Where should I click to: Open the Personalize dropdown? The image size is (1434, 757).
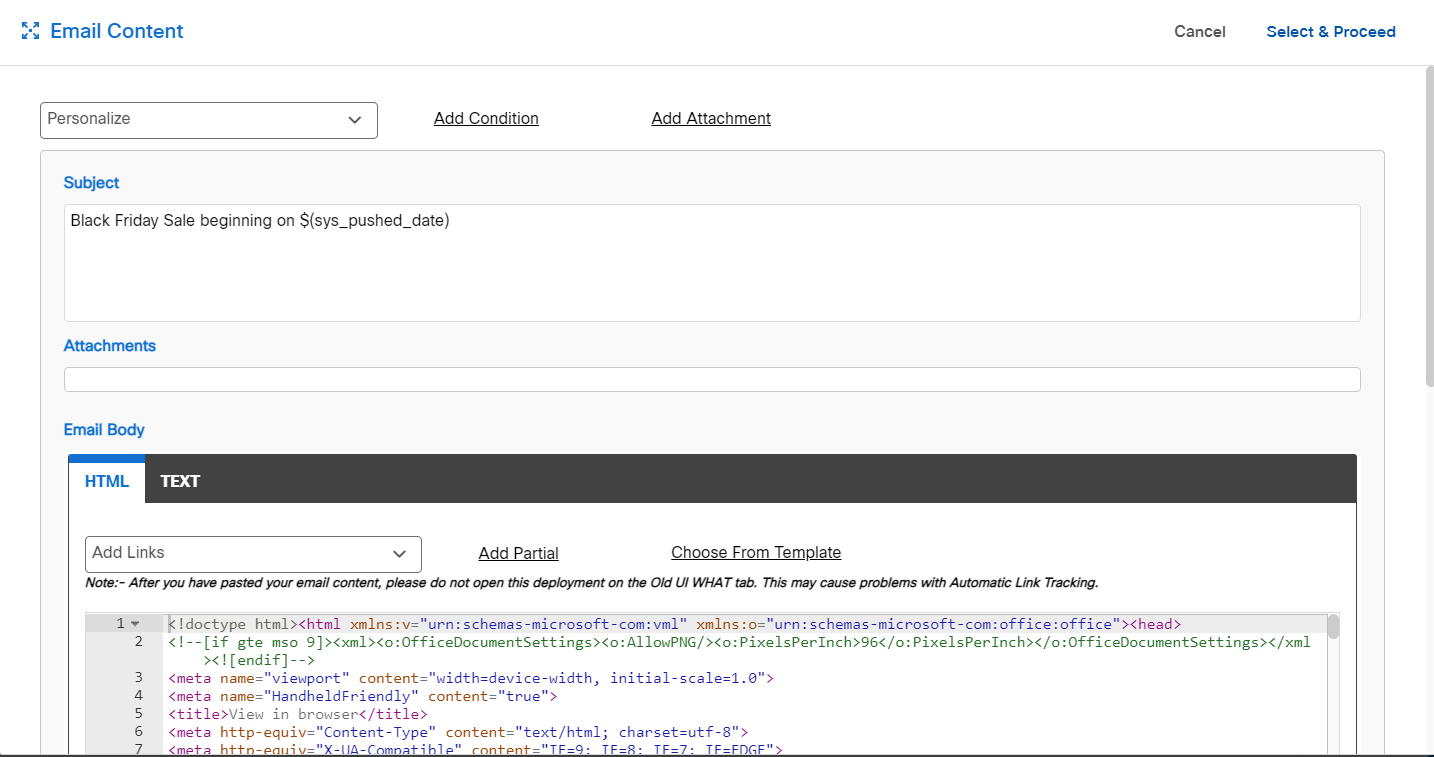(209, 120)
